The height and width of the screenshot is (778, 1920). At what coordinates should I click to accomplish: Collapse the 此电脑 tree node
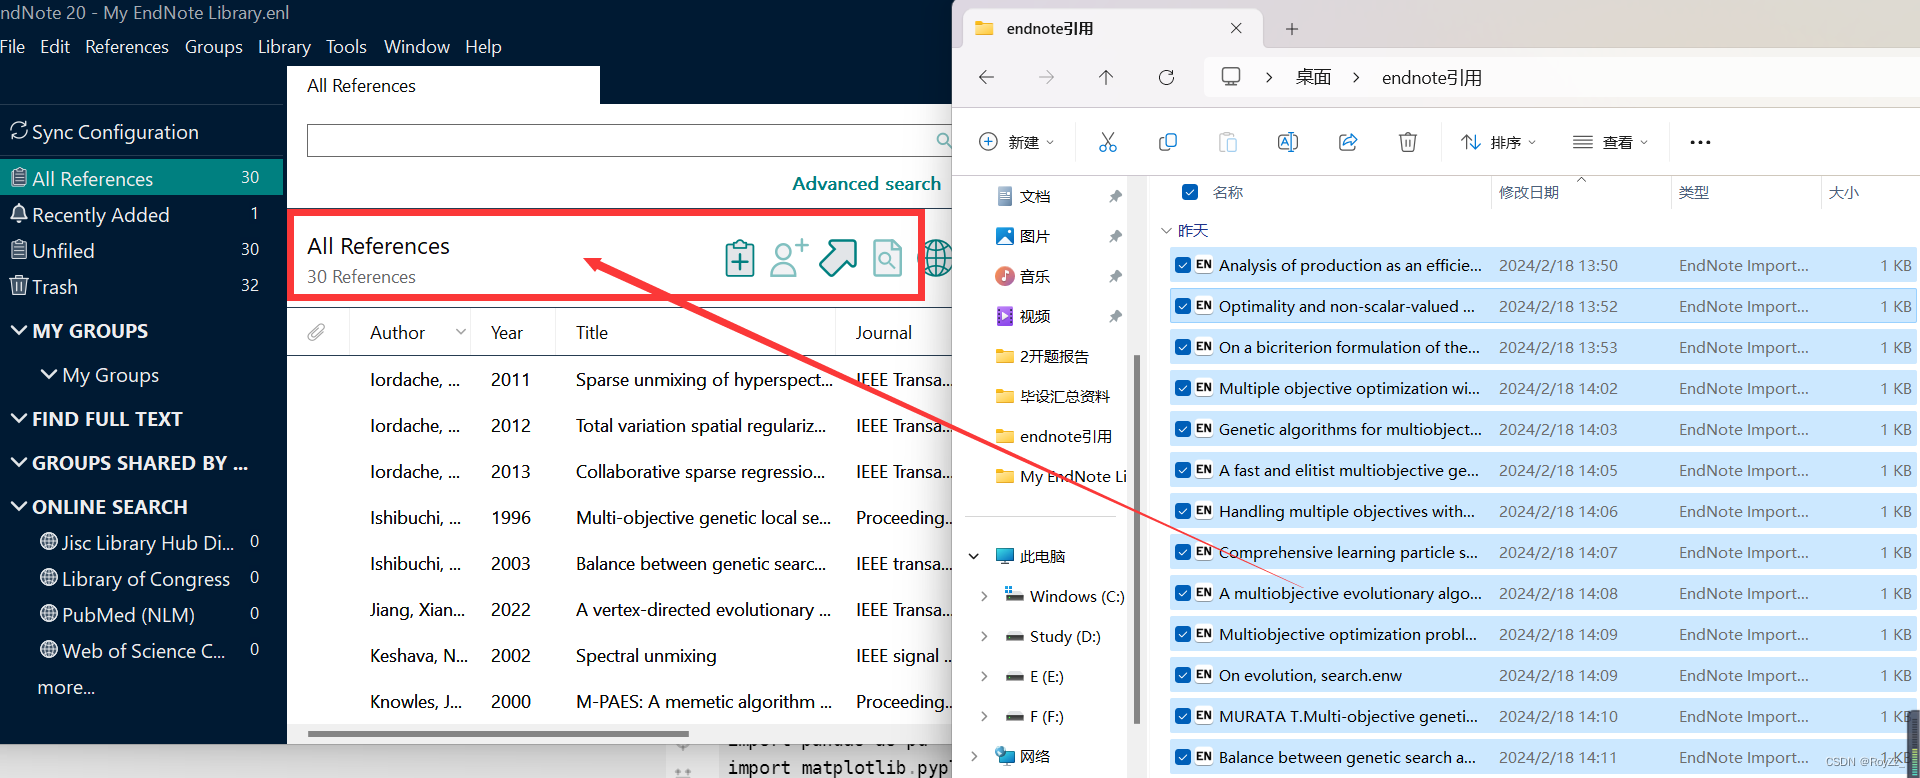point(974,556)
